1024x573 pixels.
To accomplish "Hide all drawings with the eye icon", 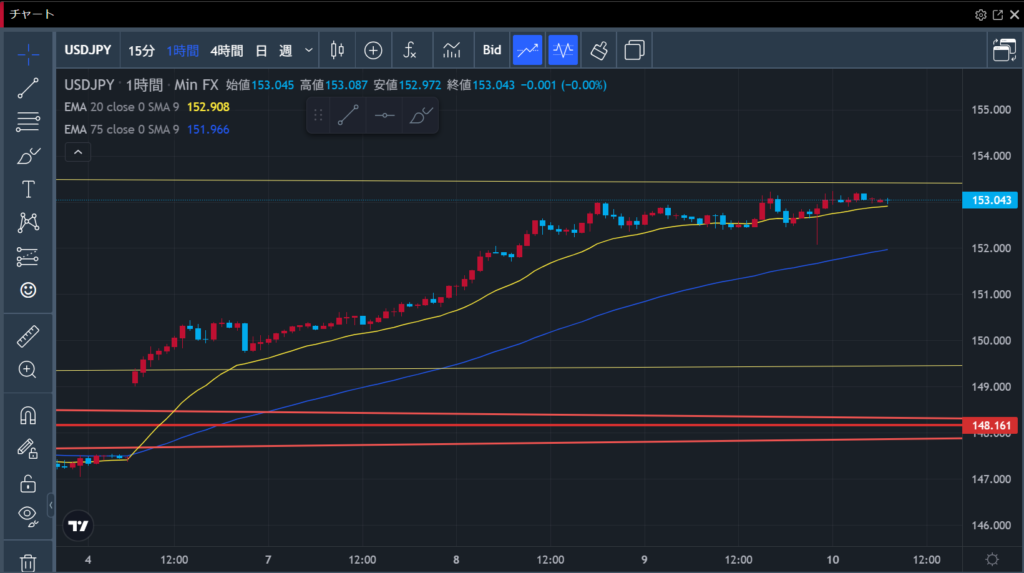I will (x=28, y=516).
